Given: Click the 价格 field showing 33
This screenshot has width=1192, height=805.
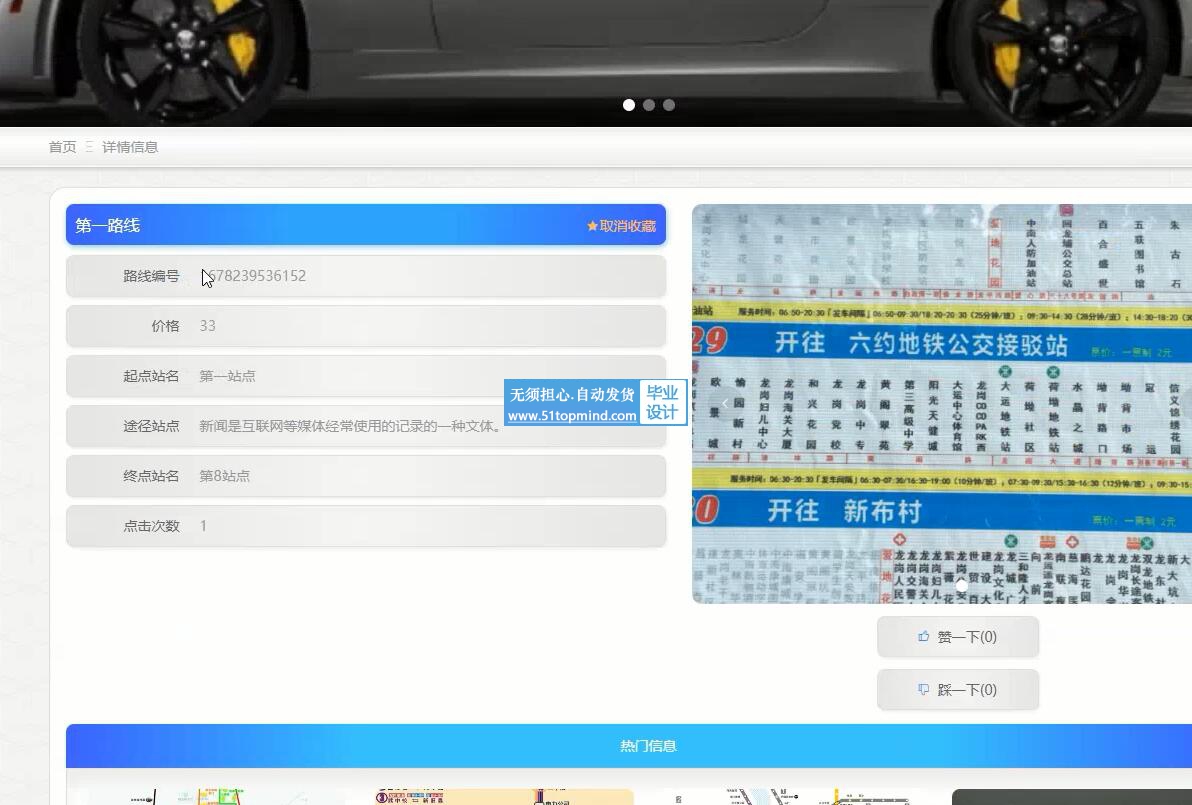Looking at the screenshot, I should [x=208, y=326].
